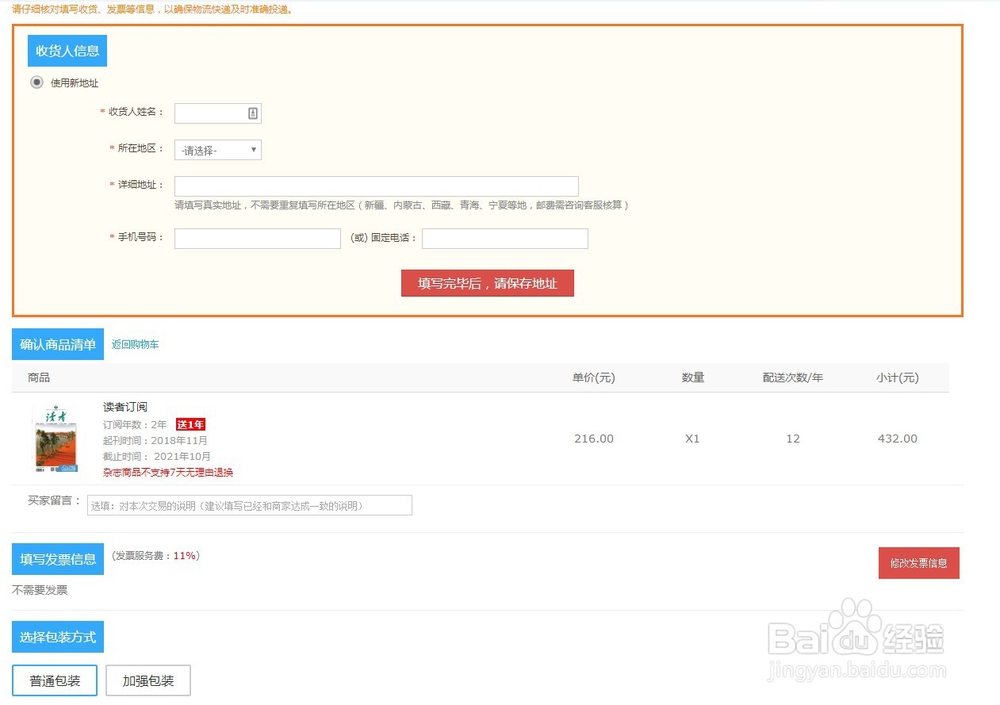Click the 修改发票信息 modify invoice button
The width and height of the screenshot is (1000, 705).
[918, 563]
